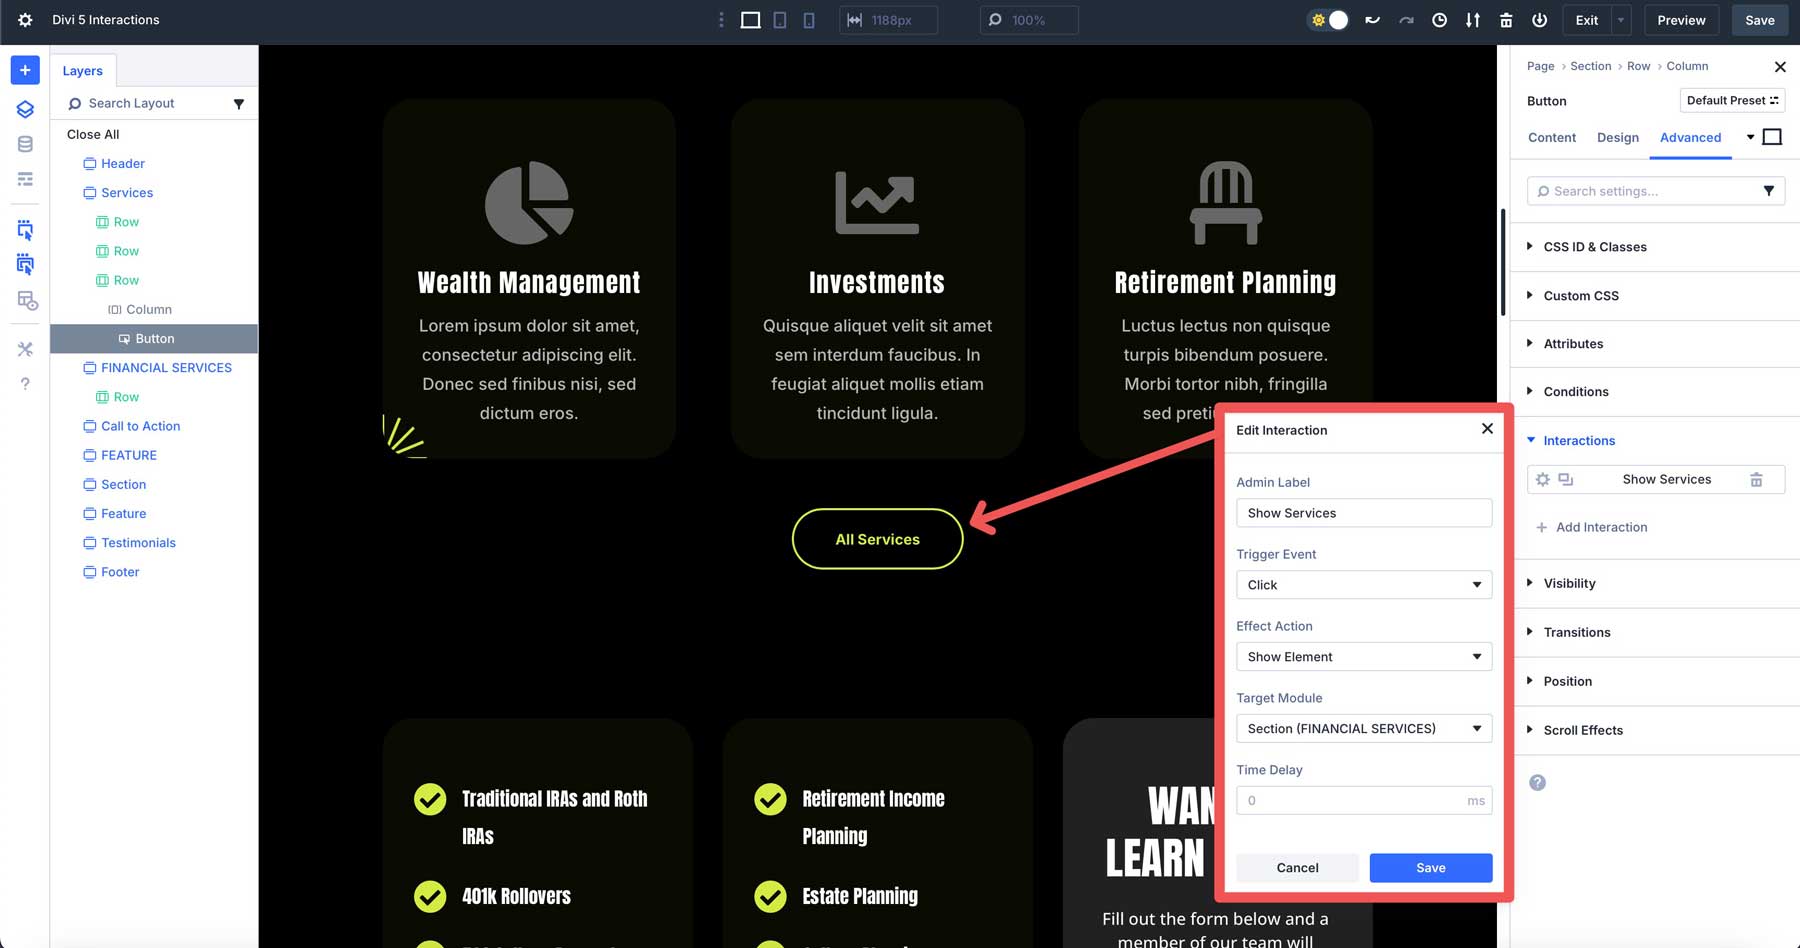Switch to the Design tab
1800x948 pixels.
(x=1617, y=137)
